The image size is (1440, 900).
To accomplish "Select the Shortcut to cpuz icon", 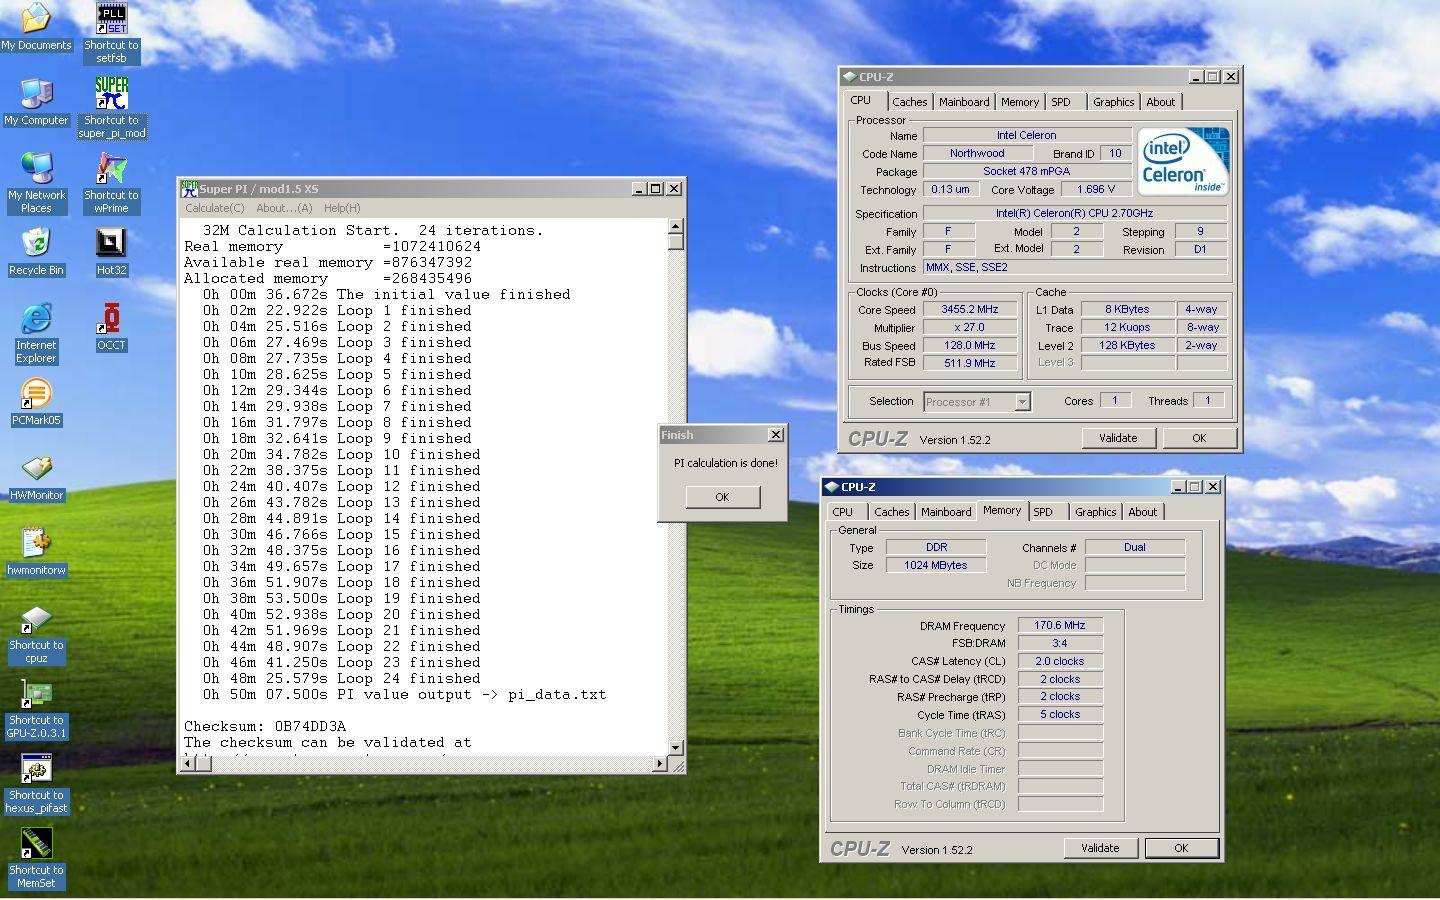I will click(x=36, y=633).
